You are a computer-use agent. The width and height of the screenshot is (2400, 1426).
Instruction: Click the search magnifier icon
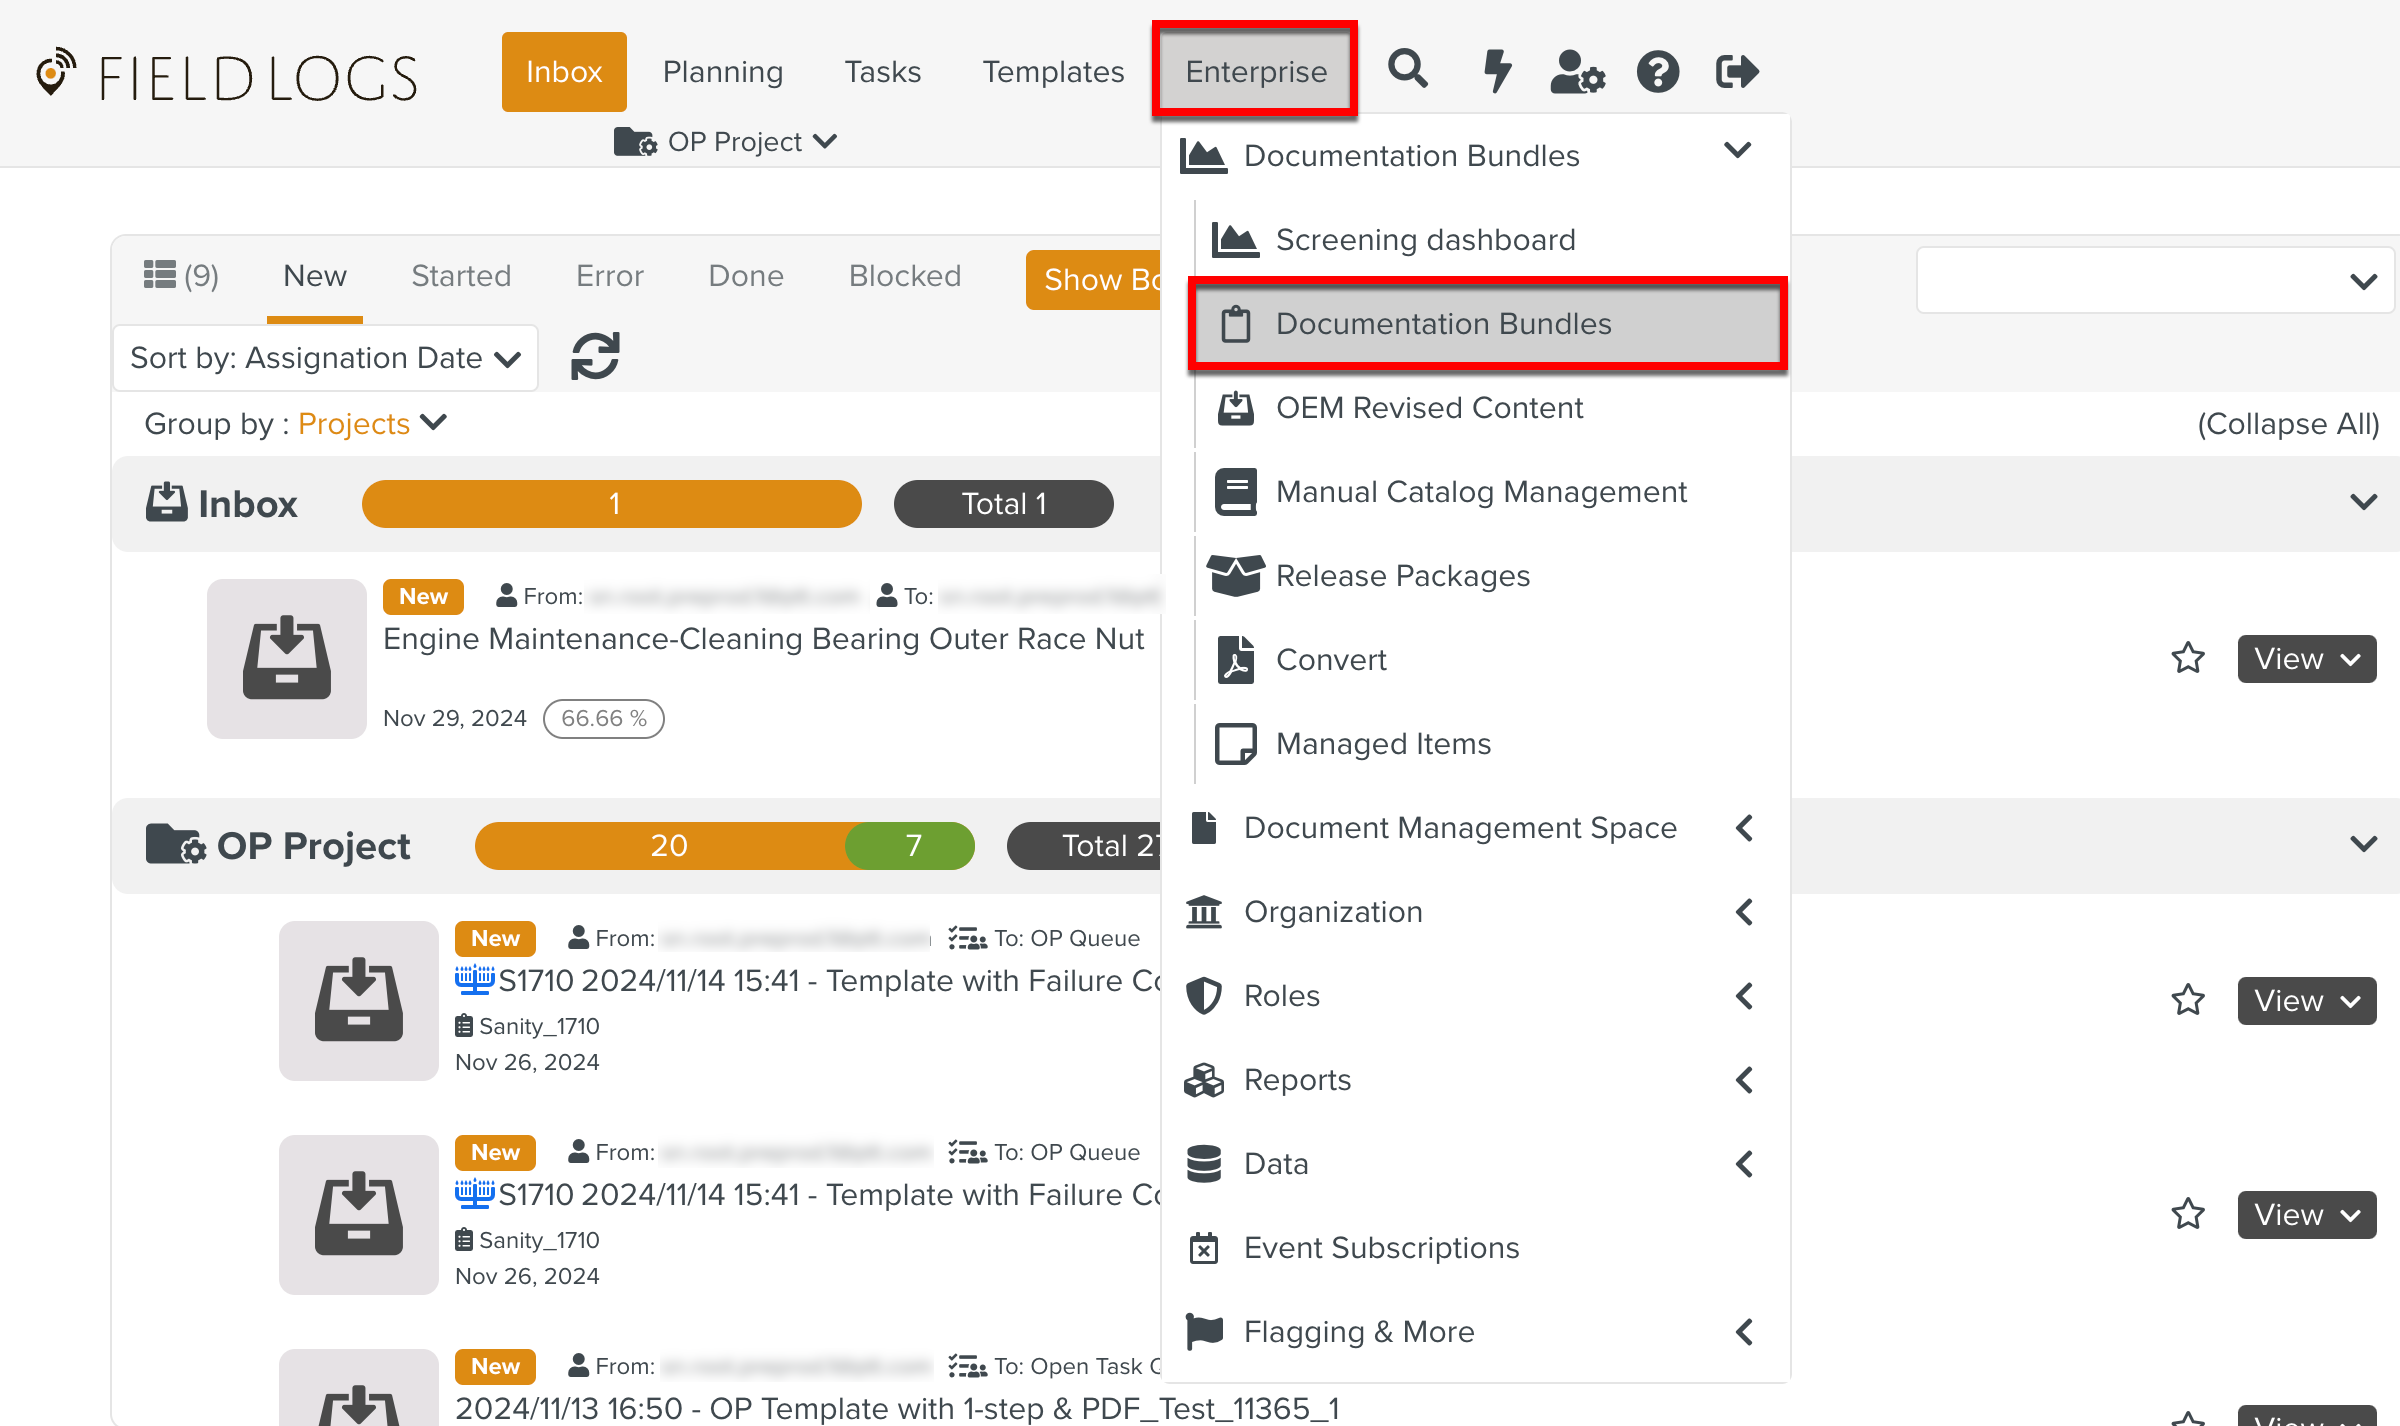click(x=1407, y=70)
